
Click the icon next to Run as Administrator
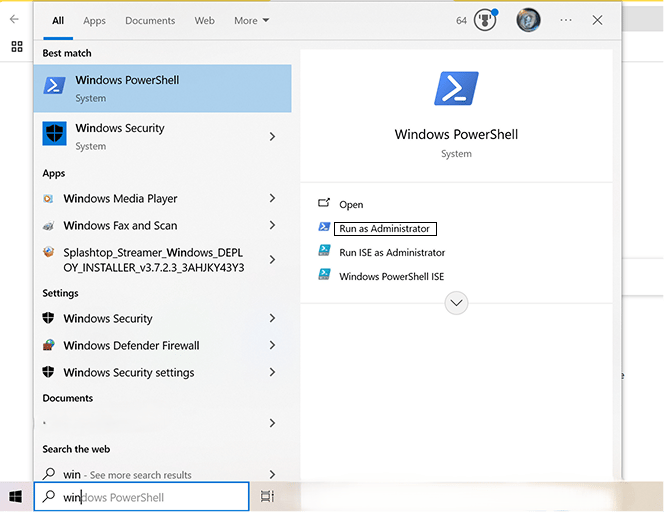coord(324,227)
